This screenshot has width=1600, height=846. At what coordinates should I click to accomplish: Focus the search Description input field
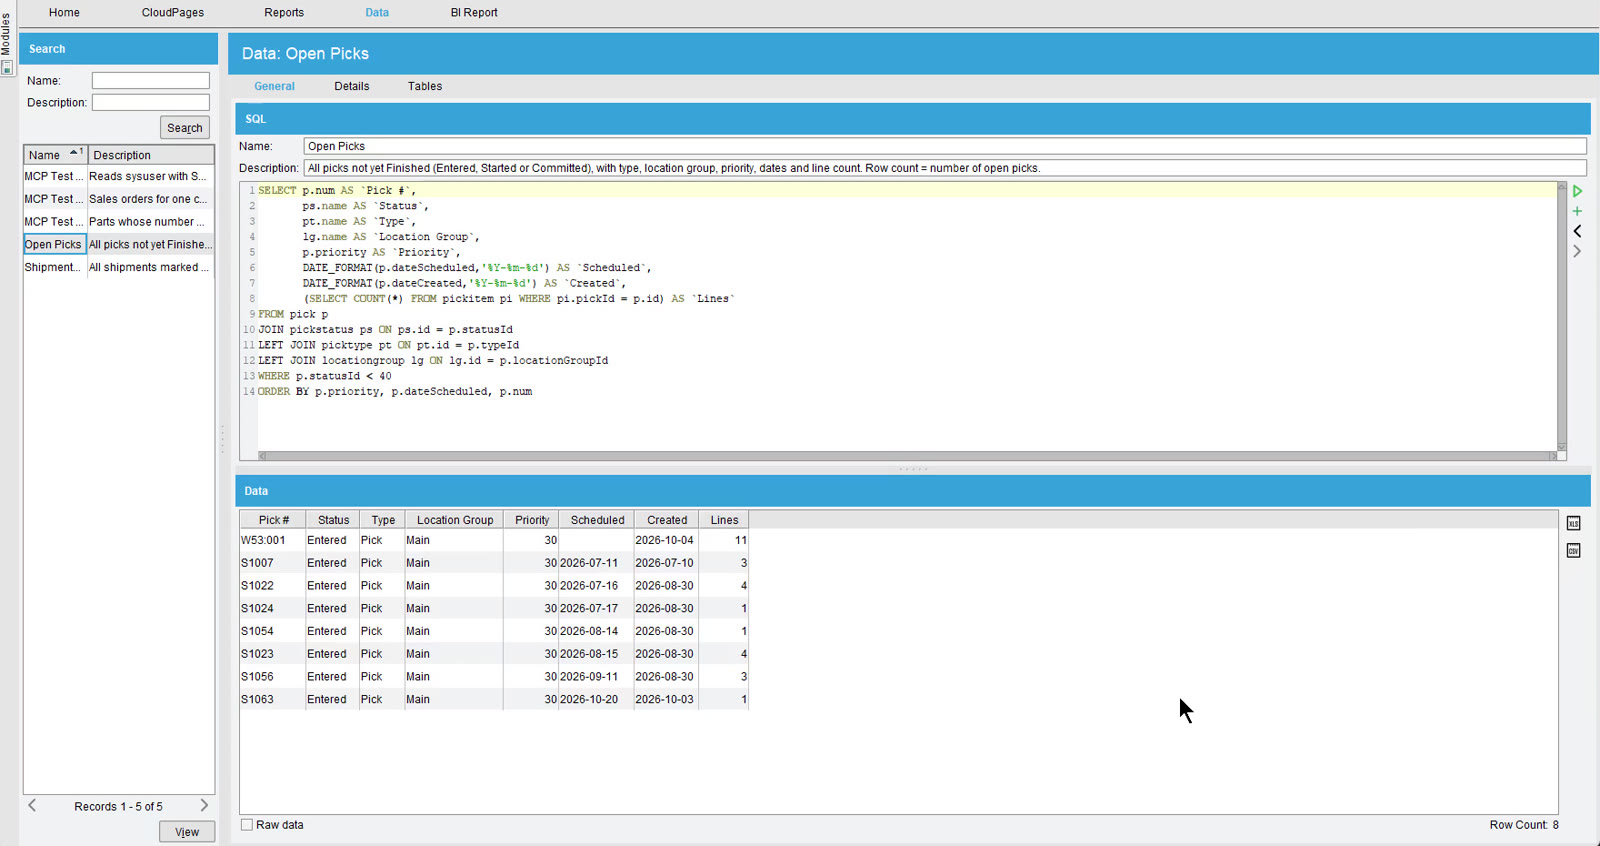point(151,102)
